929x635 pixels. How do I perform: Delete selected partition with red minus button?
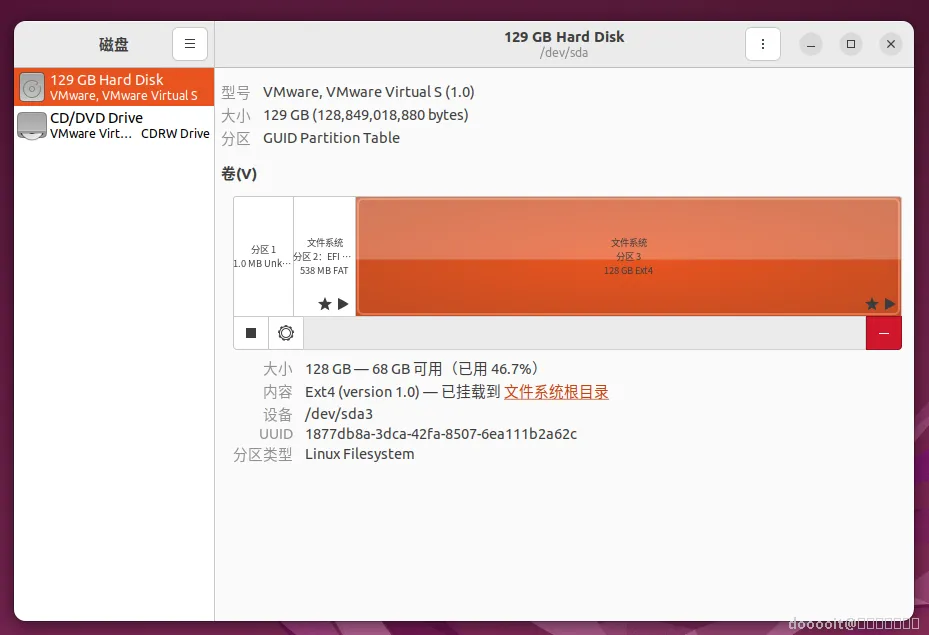pos(883,333)
